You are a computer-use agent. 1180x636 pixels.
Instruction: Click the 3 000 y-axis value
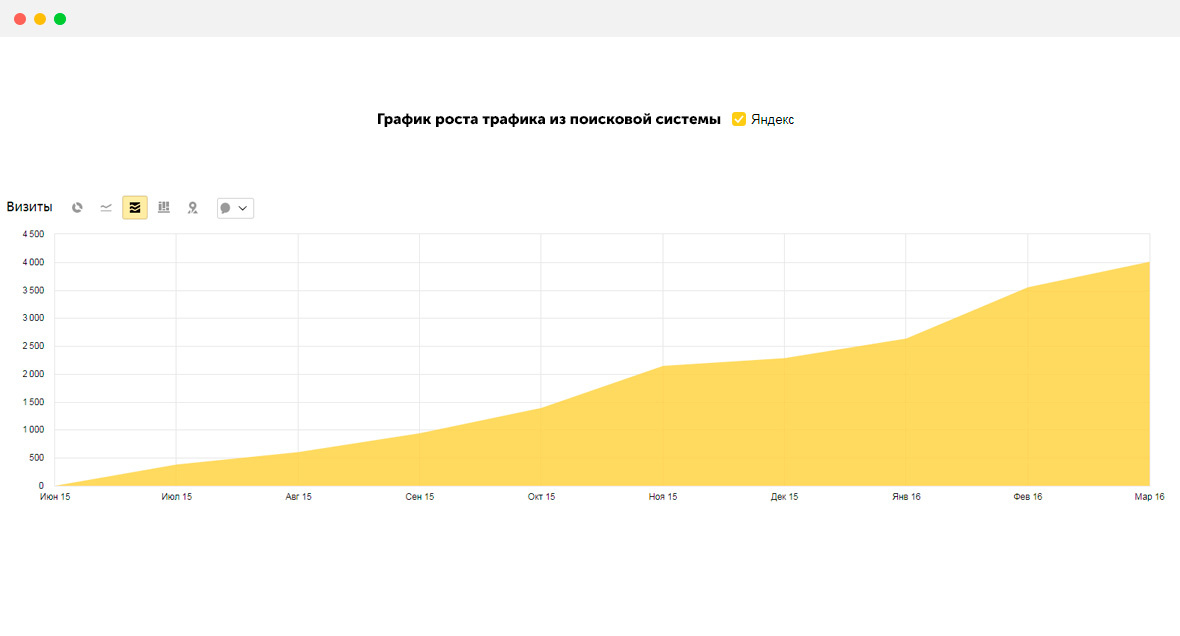(x=33, y=318)
